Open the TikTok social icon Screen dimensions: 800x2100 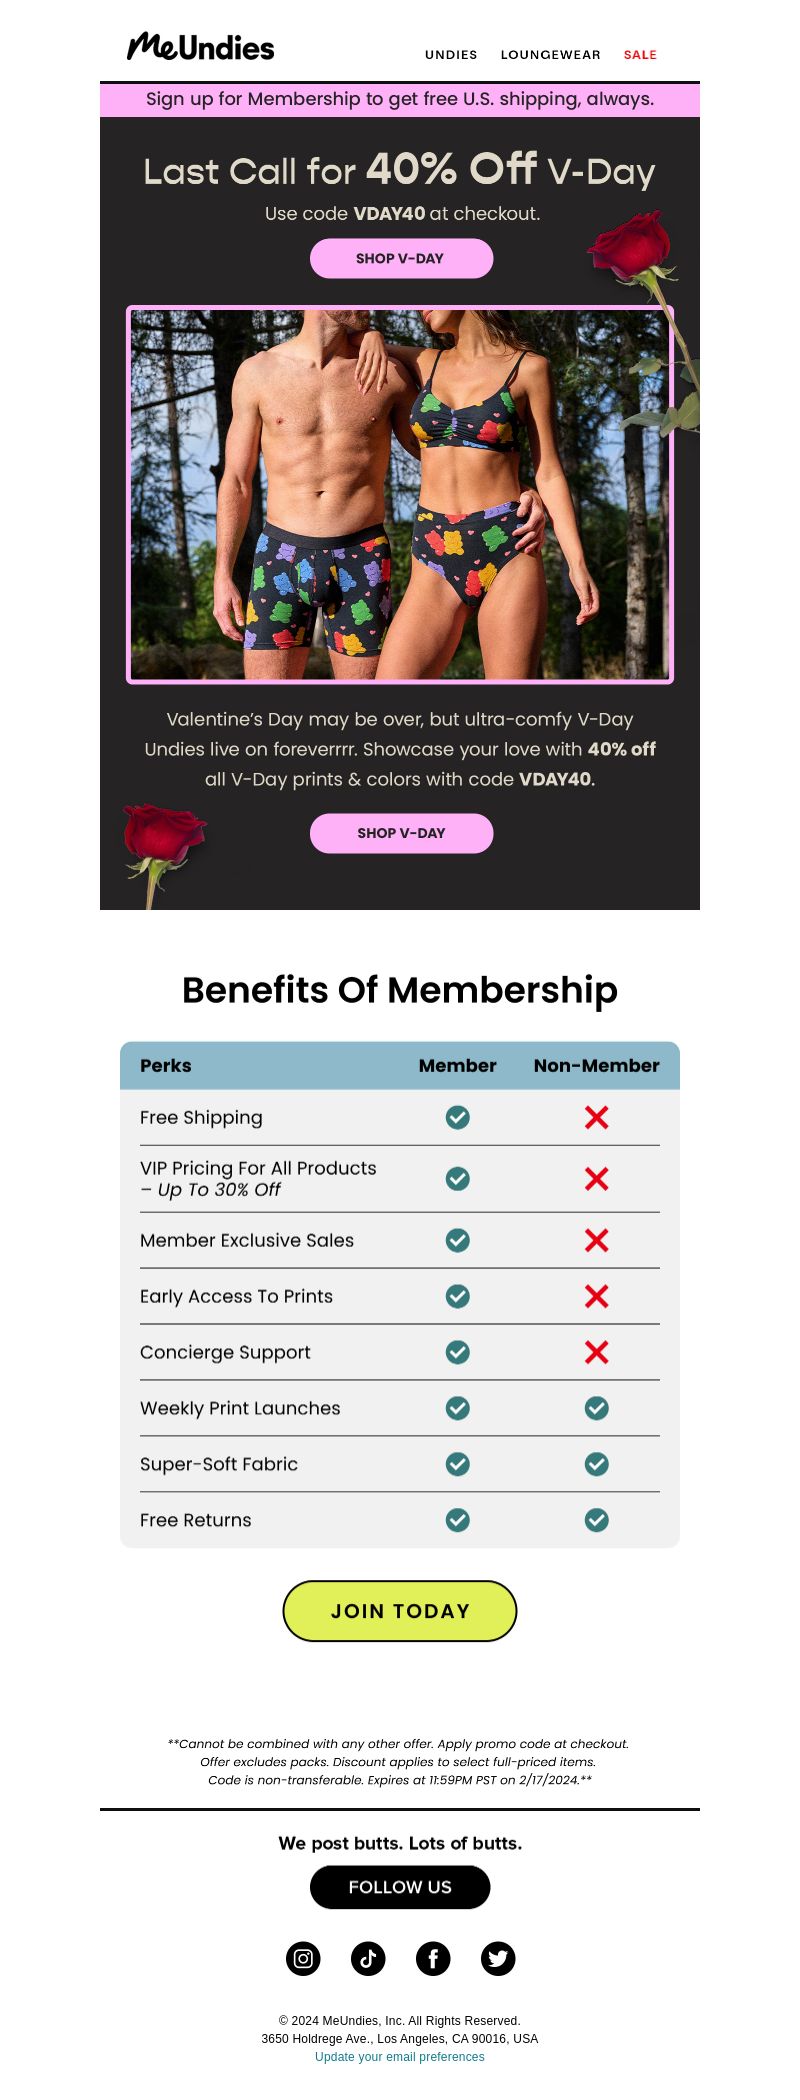pos(368,1958)
